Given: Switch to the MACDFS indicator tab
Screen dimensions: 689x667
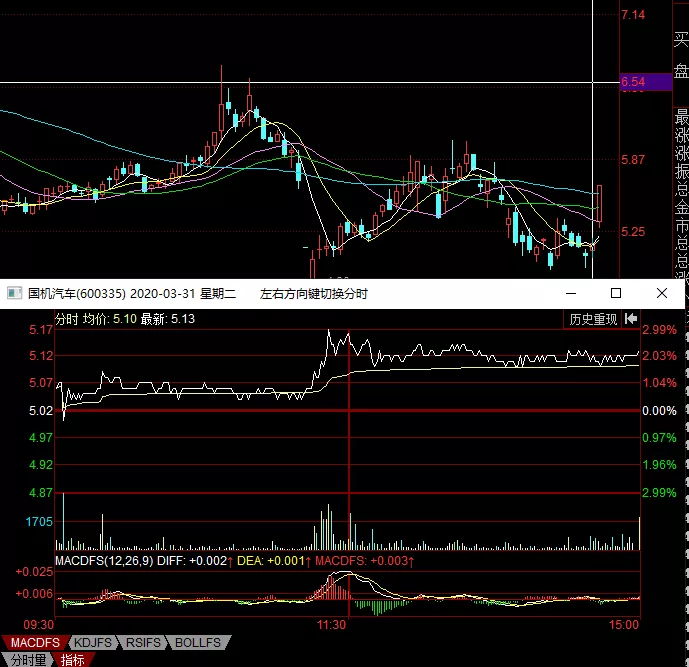Looking at the screenshot, I should click(x=35, y=643).
